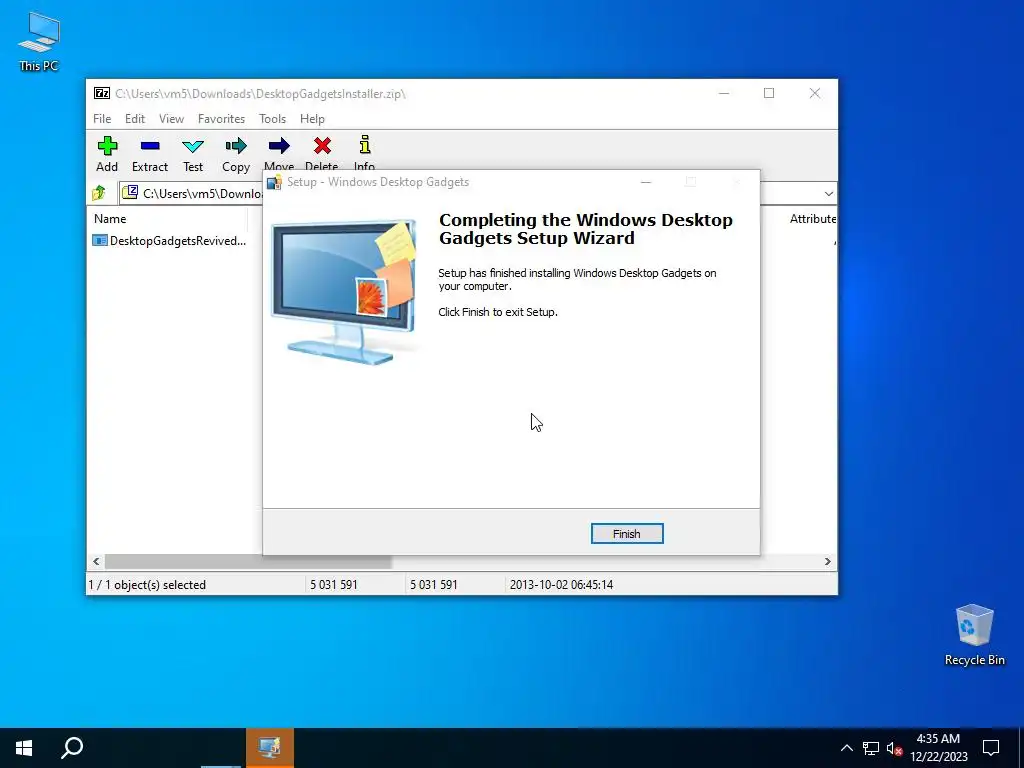Run the Test archive tool

pos(193,155)
